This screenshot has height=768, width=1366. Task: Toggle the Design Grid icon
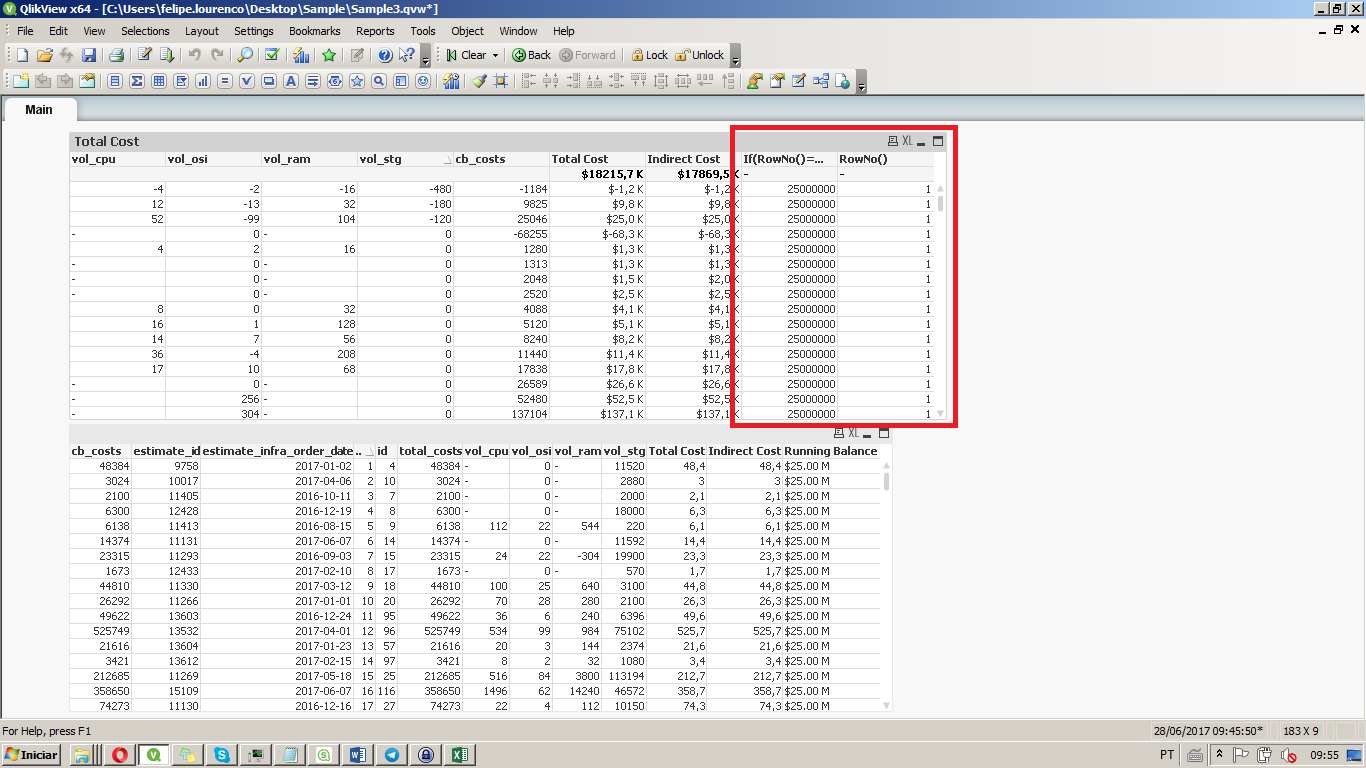[x=500, y=81]
